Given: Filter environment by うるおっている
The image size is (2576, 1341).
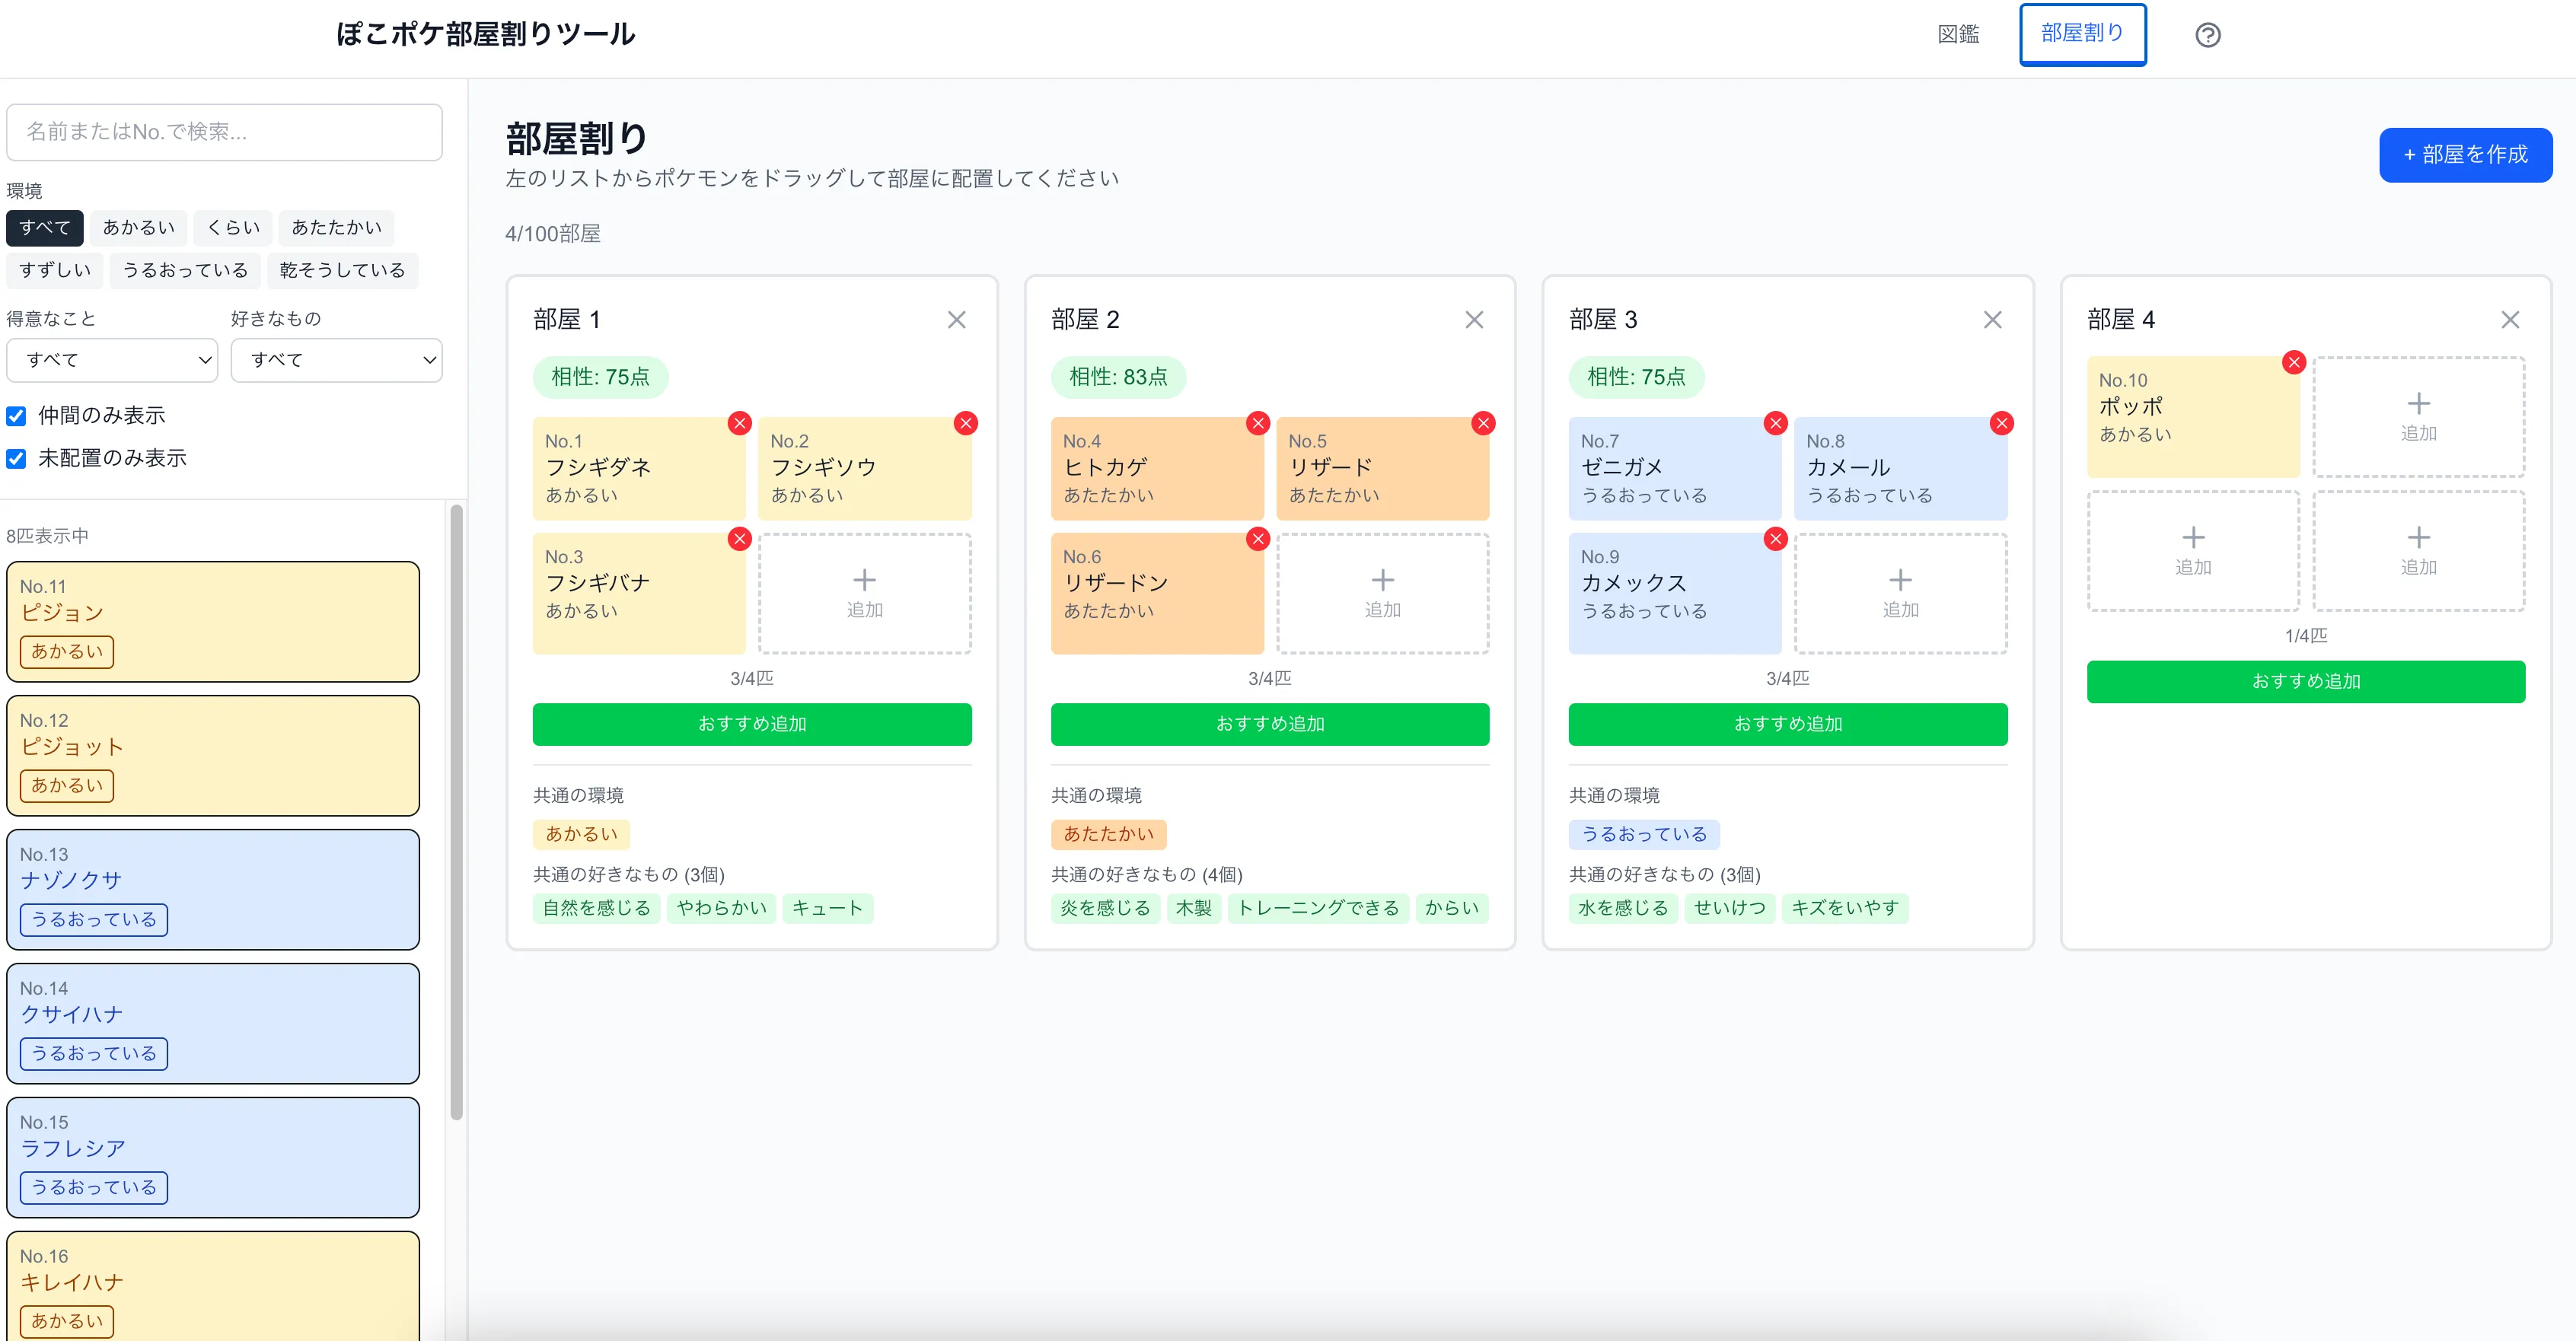Looking at the screenshot, I should 185,271.
